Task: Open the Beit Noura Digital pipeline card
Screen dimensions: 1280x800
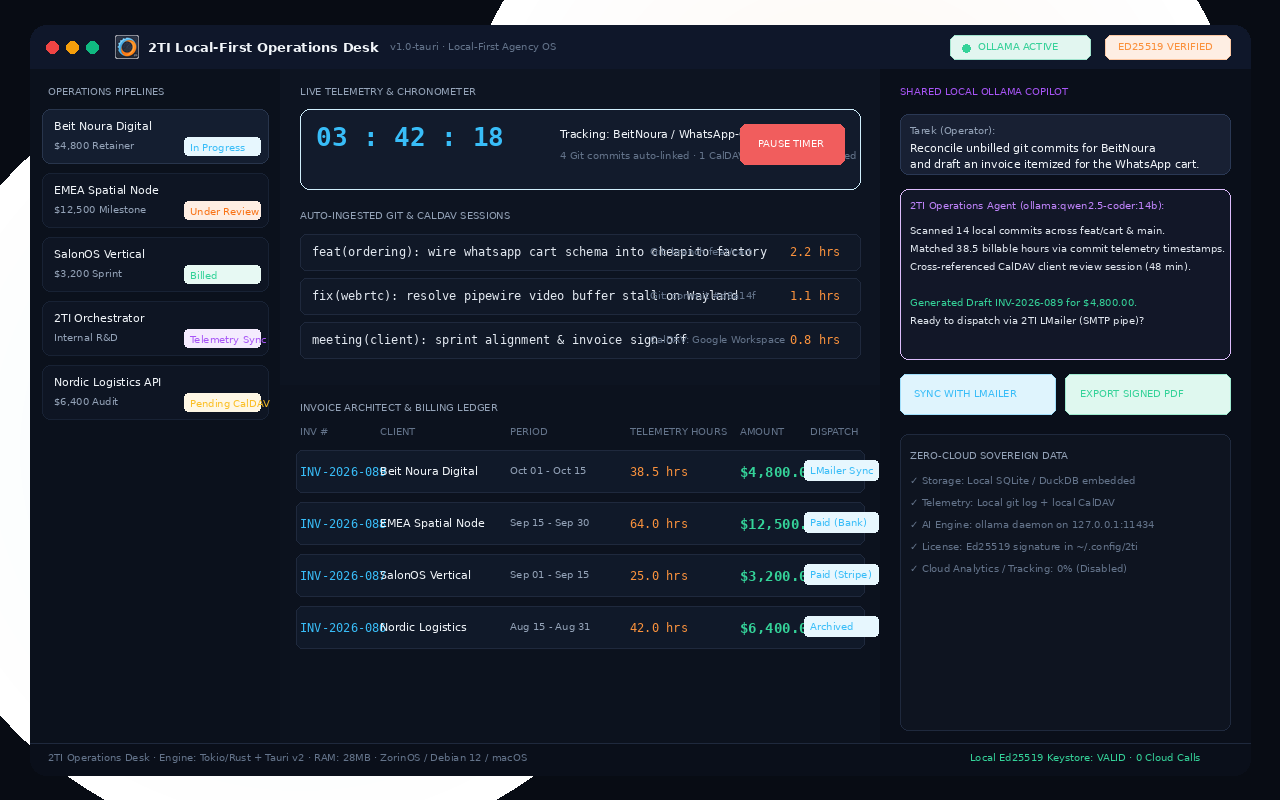Action: coord(155,136)
